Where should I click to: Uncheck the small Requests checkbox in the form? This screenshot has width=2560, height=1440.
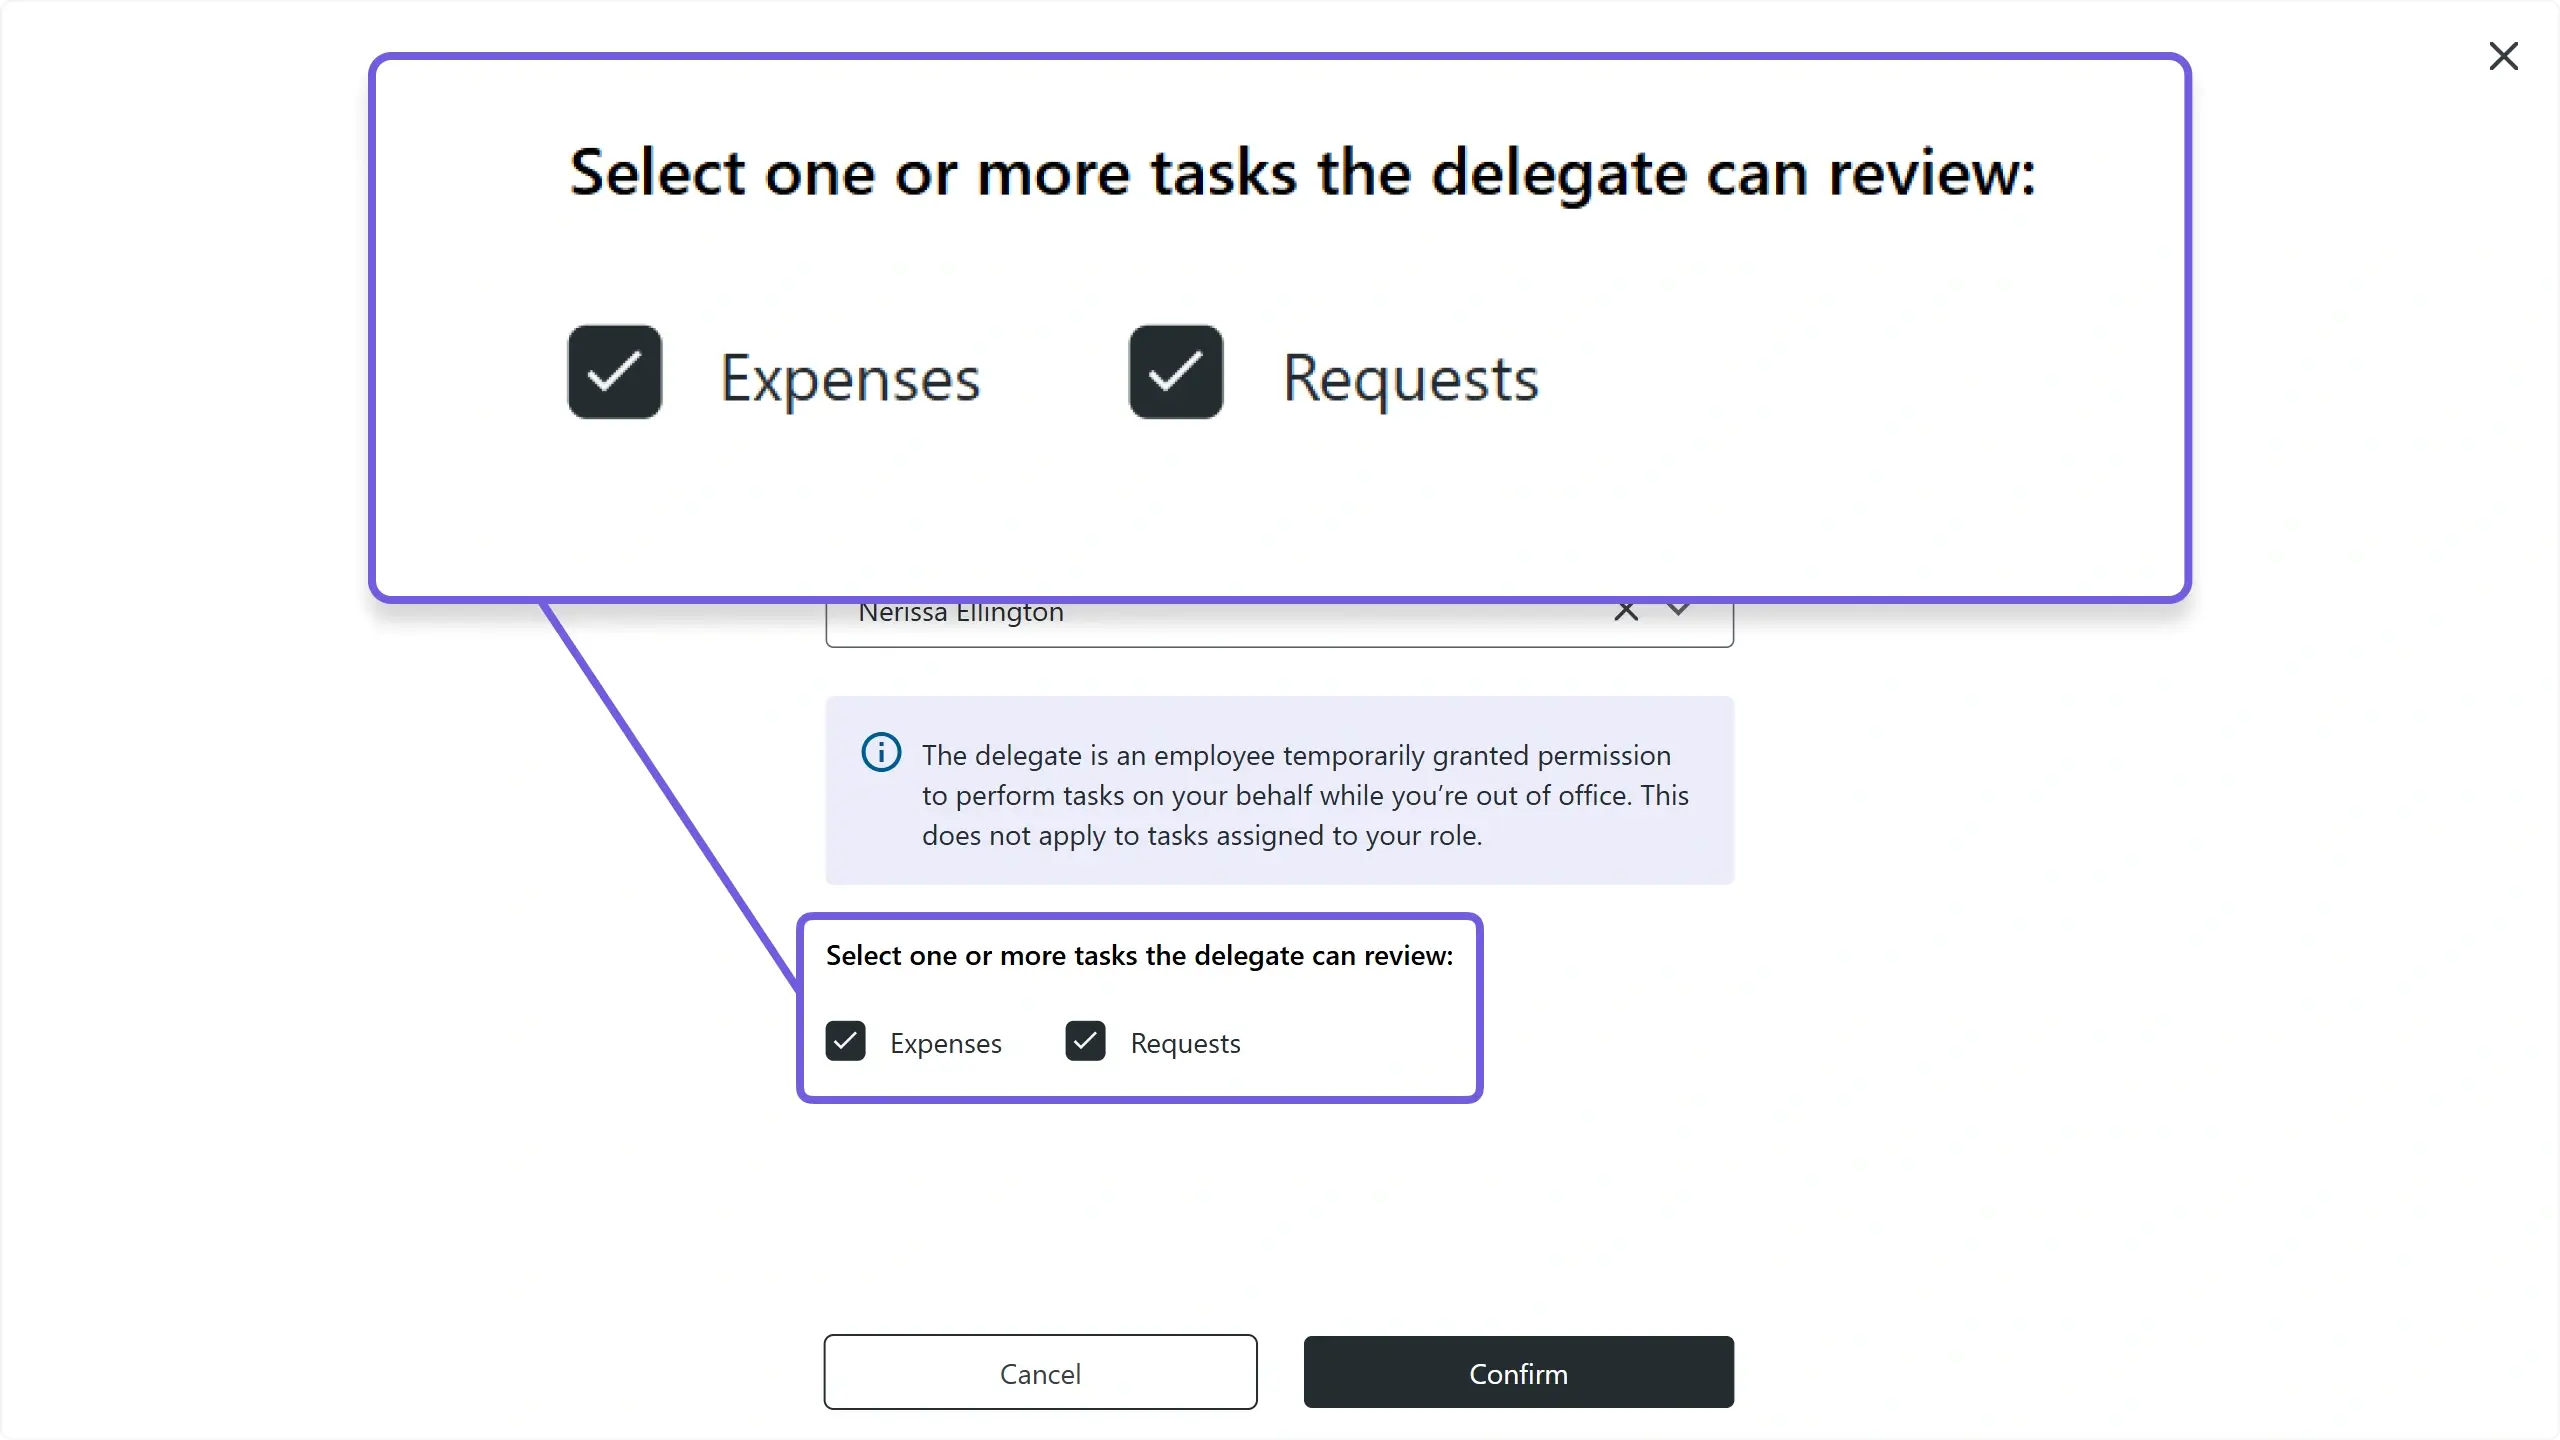[x=1085, y=1041]
